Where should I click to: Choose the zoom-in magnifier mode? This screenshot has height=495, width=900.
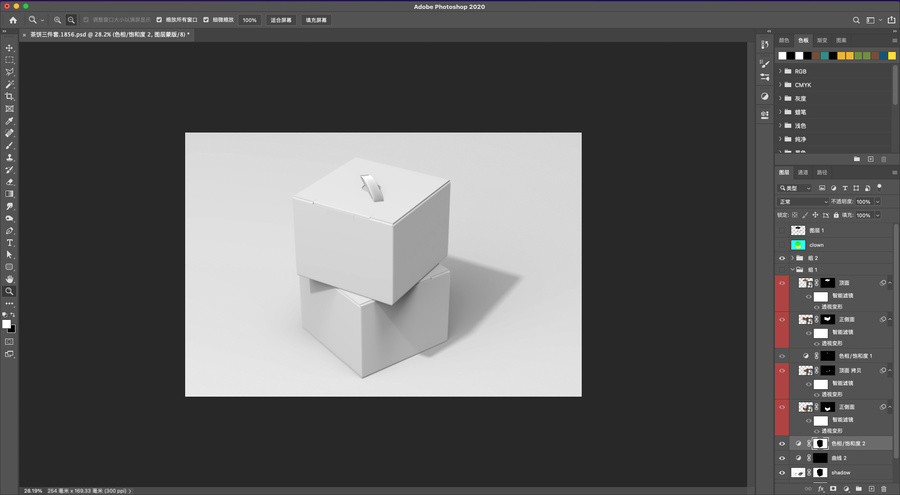pos(57,20)
